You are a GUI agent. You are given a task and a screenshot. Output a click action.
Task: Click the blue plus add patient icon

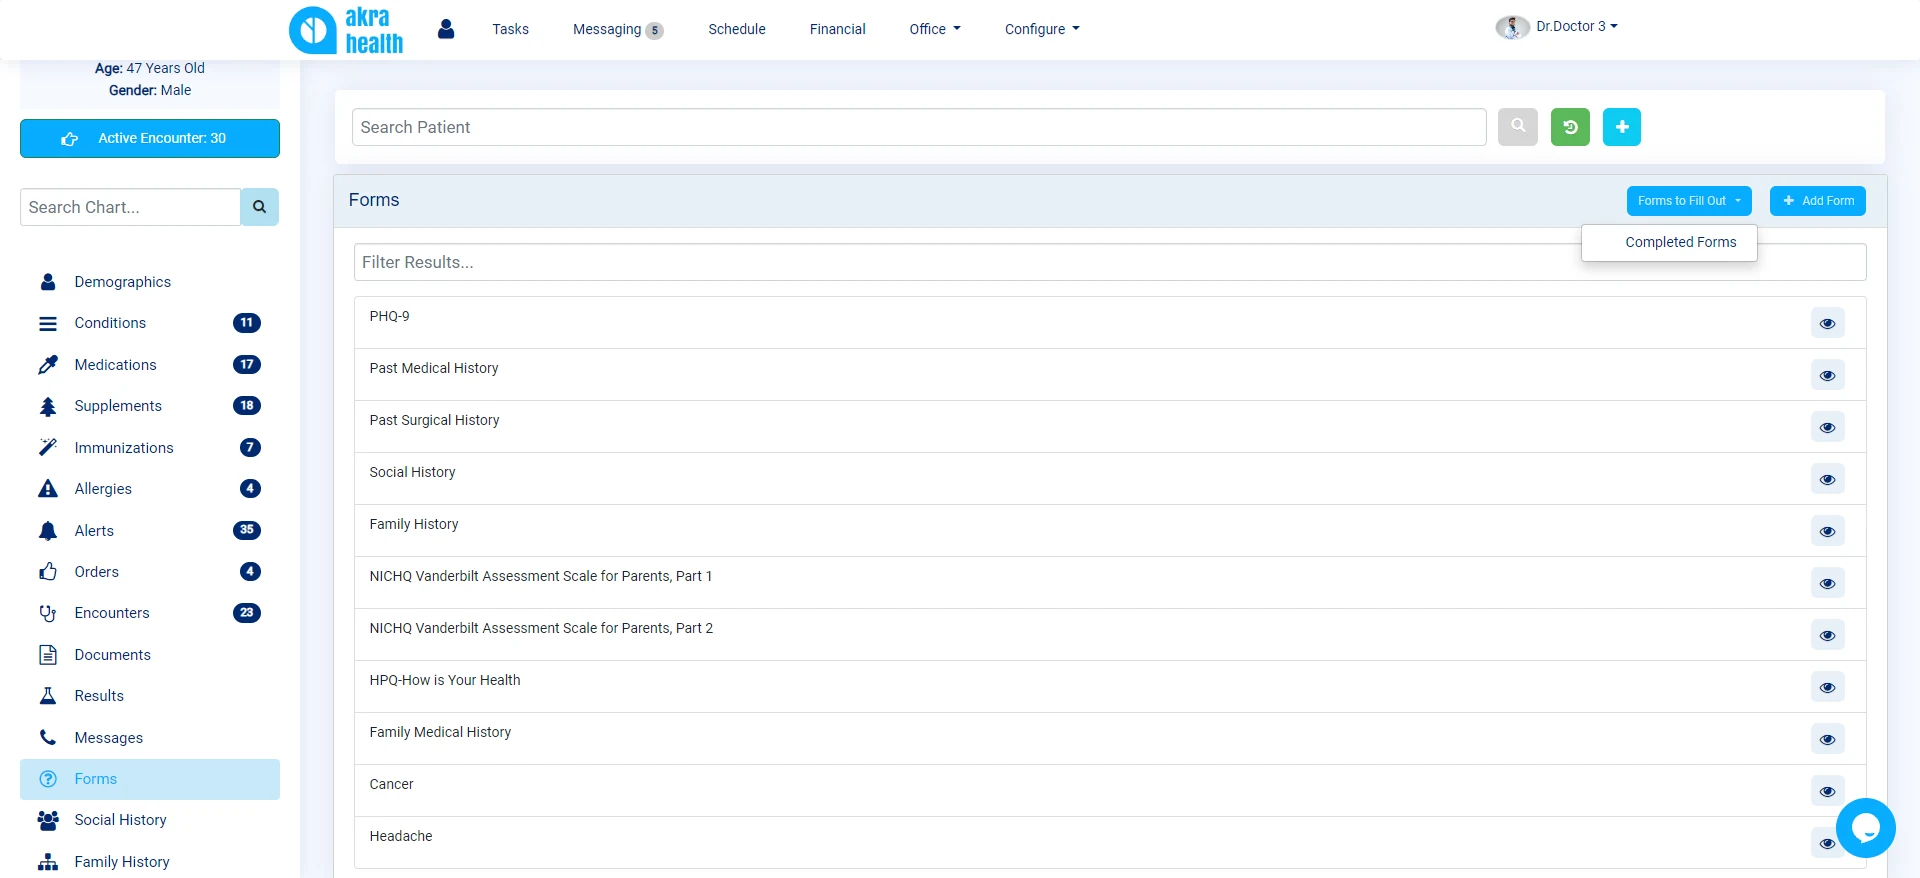pyautogui.click(x=1621, y=127)
